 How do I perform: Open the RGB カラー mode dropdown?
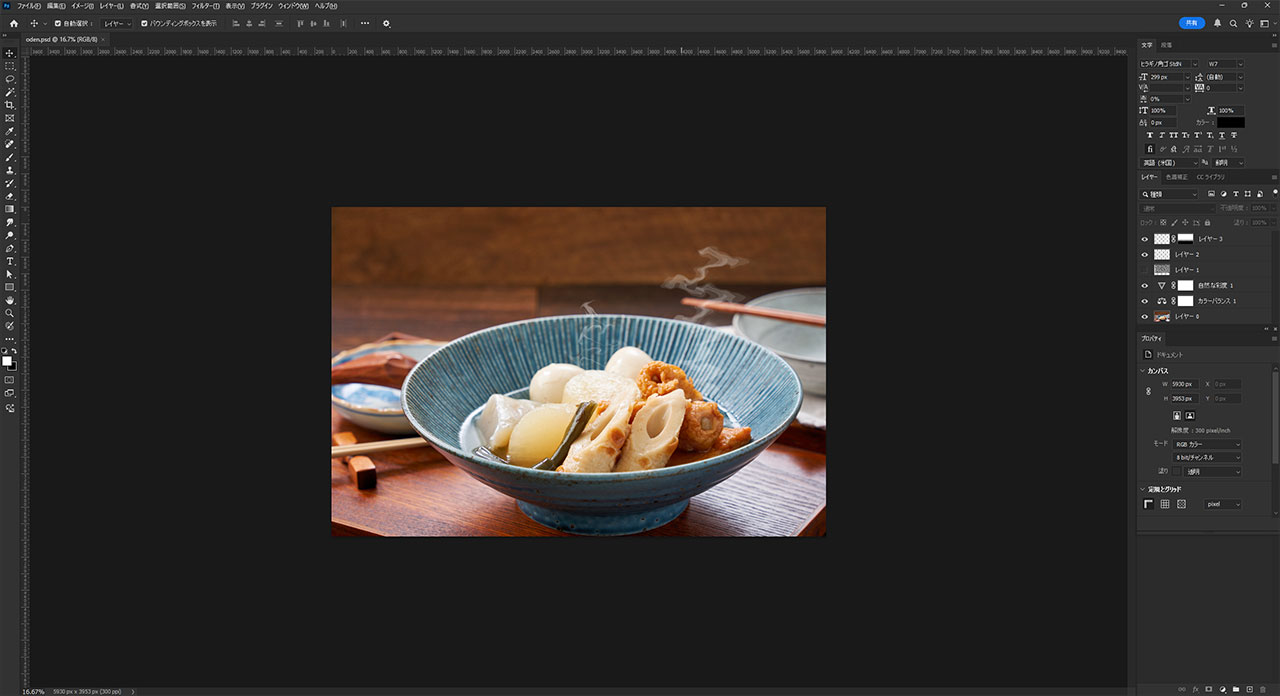point(1207,444)
